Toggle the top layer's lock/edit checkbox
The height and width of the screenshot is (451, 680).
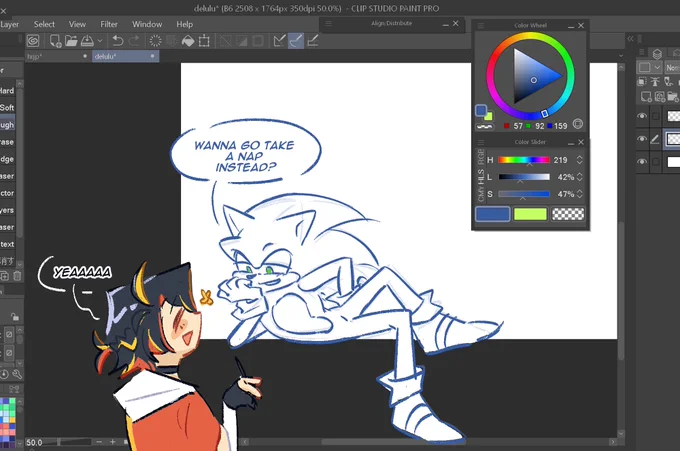656,116
